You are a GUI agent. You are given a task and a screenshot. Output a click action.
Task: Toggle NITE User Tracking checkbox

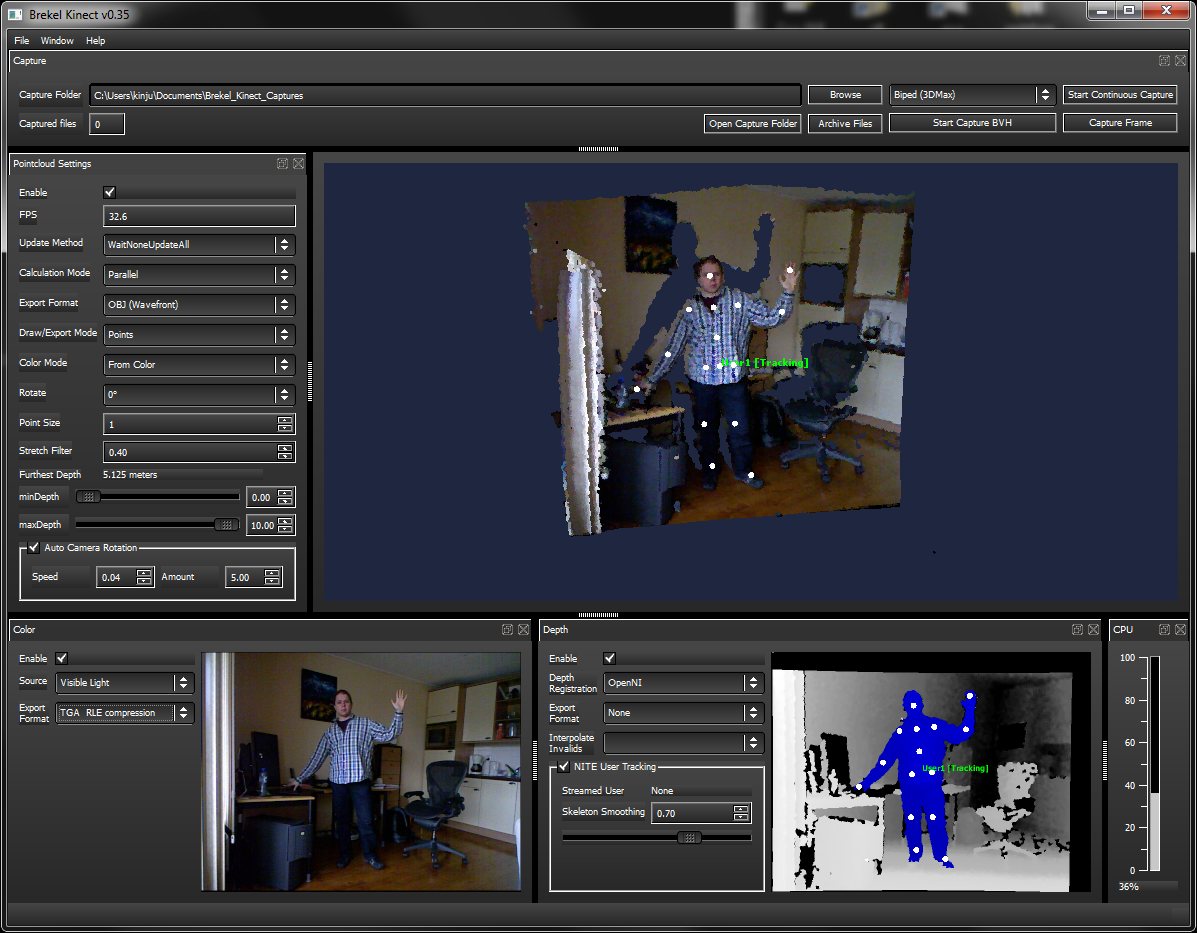(x=563, y=767)
